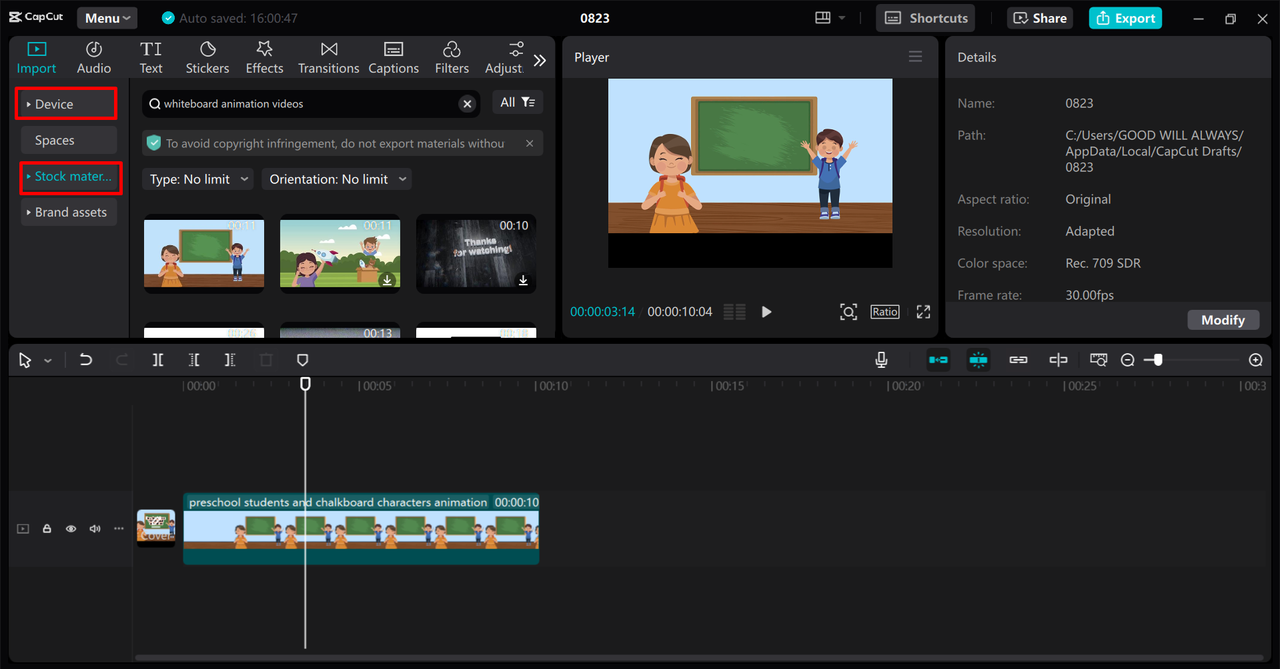Undo the last action
The image size is (1280, 669).
[x=85, y=360]
